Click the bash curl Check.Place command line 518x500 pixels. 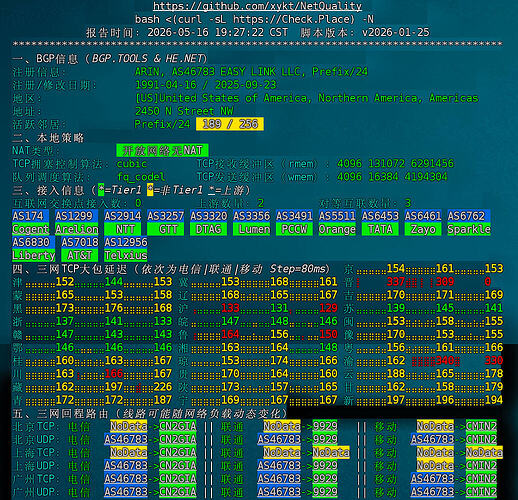coord(254,19)
